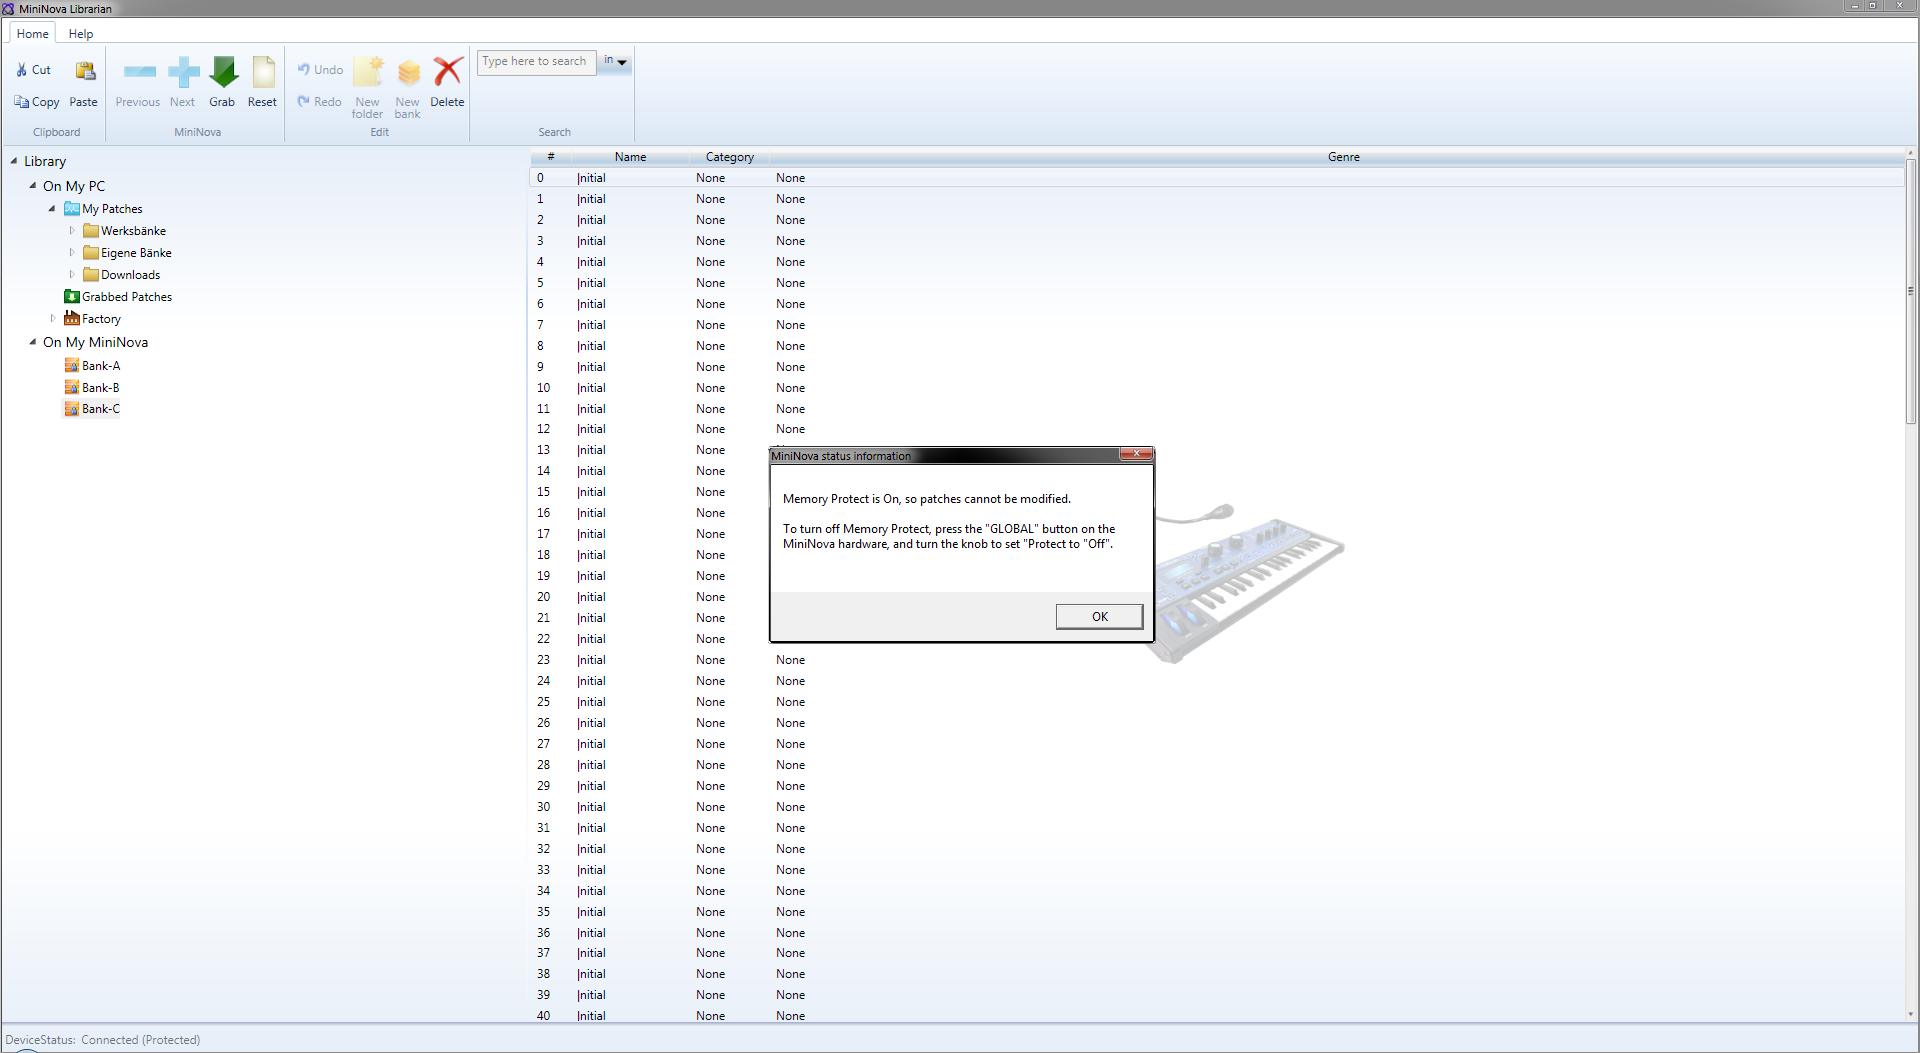Click the DeviceStatus Connected (Protected) text
Viewport: 1920px width, 1053px height.
(103, 1040)
